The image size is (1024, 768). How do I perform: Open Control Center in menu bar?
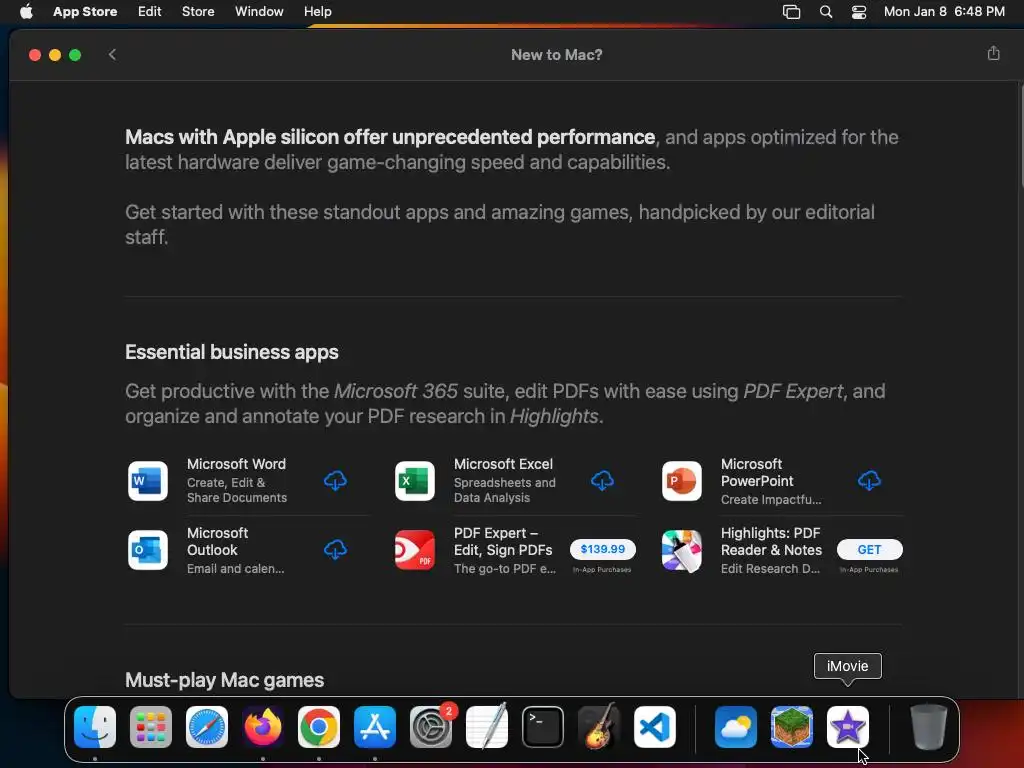(859, 12)
